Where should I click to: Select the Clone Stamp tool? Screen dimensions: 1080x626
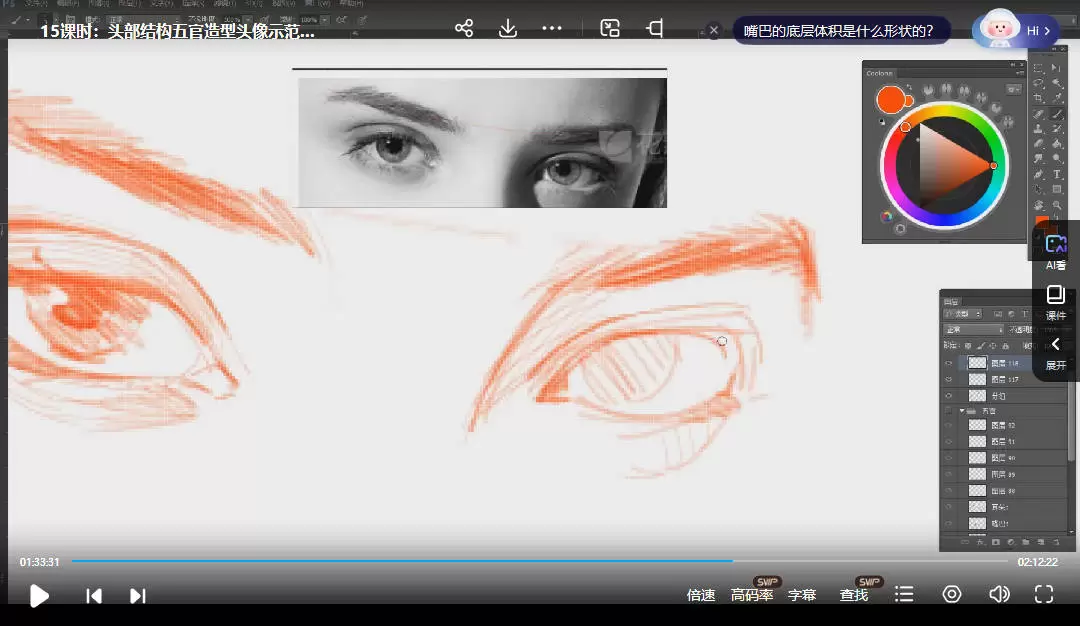(x=1038, y=129)
